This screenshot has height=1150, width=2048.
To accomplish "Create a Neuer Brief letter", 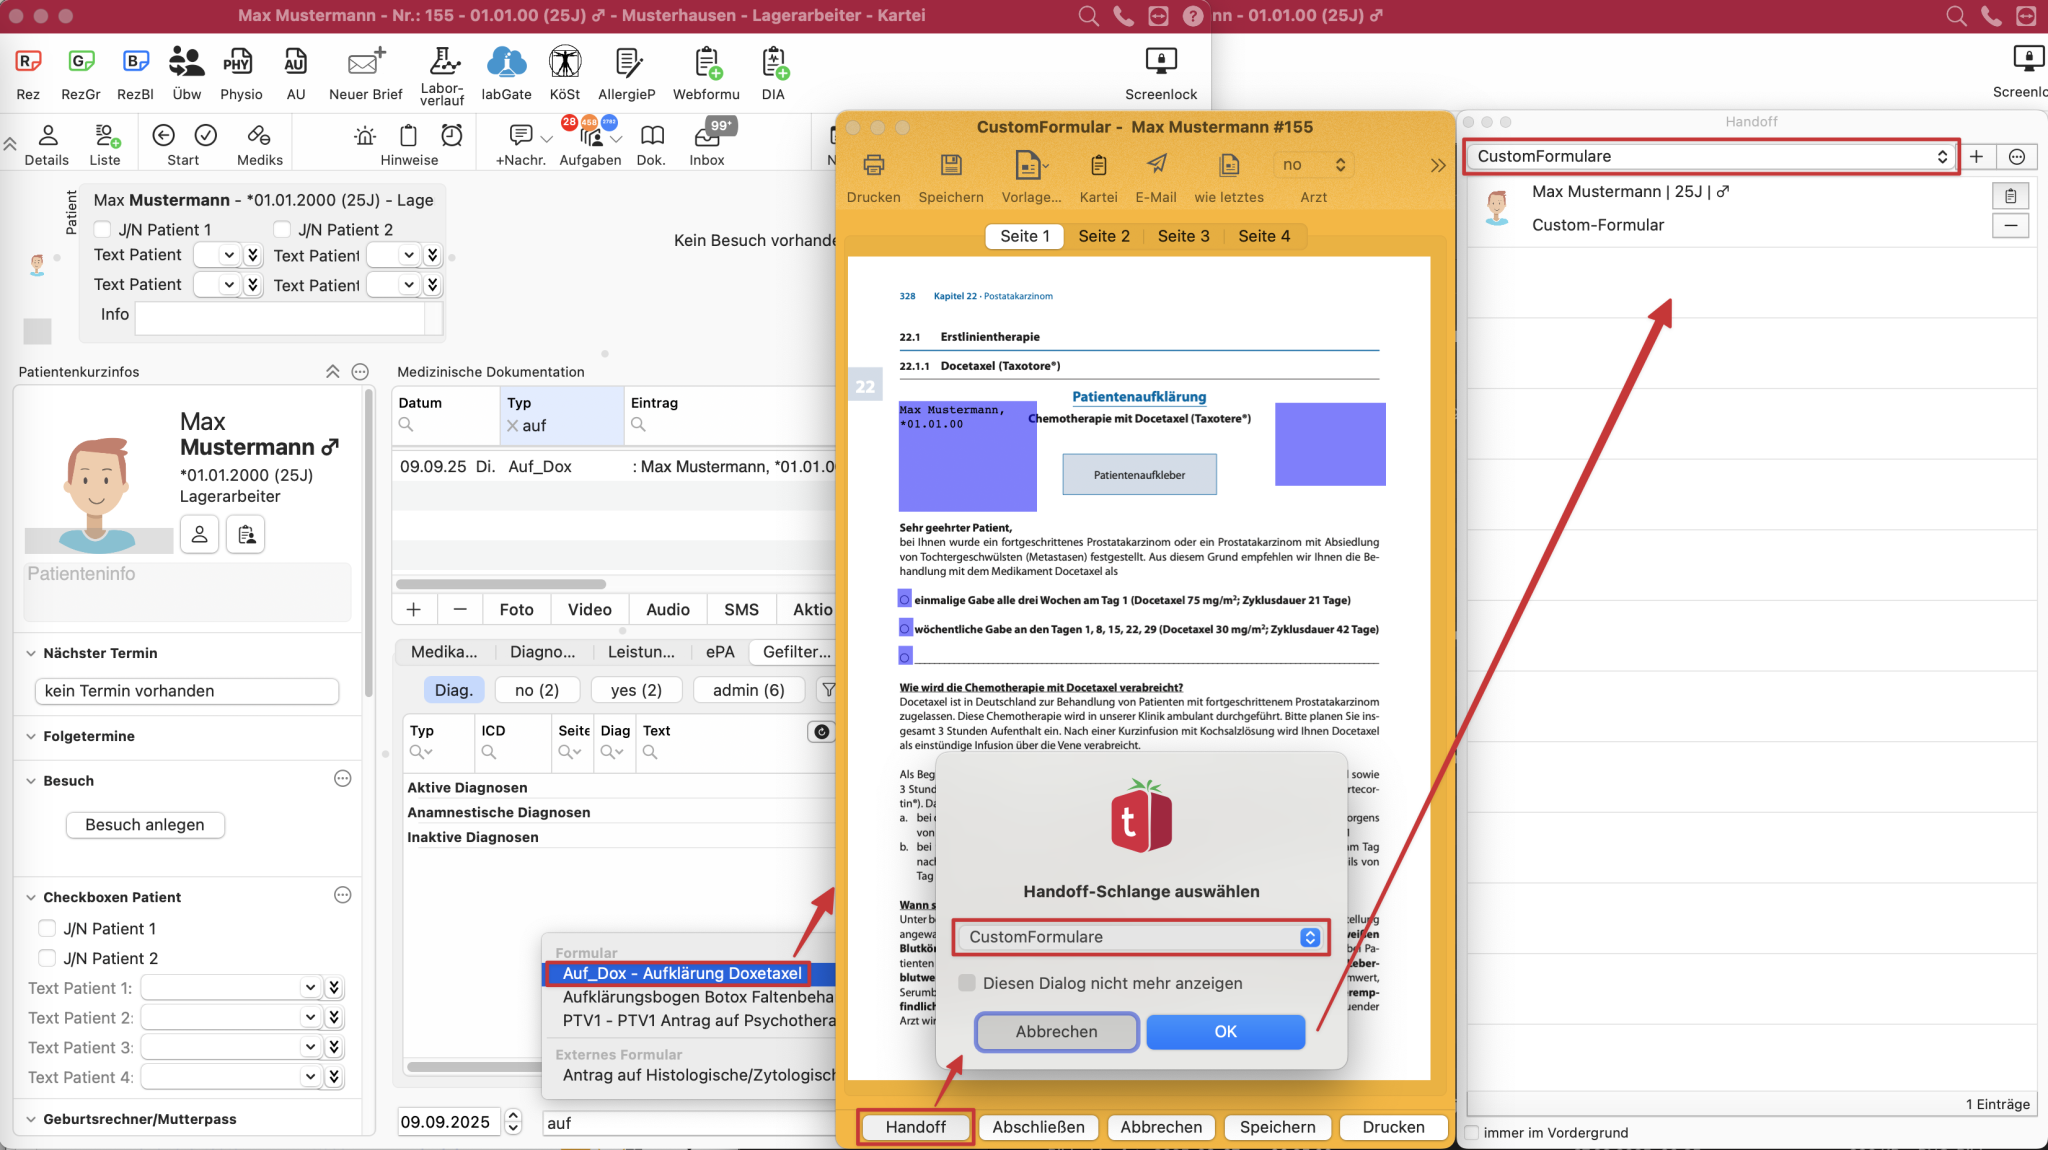I will coord(365,62).
